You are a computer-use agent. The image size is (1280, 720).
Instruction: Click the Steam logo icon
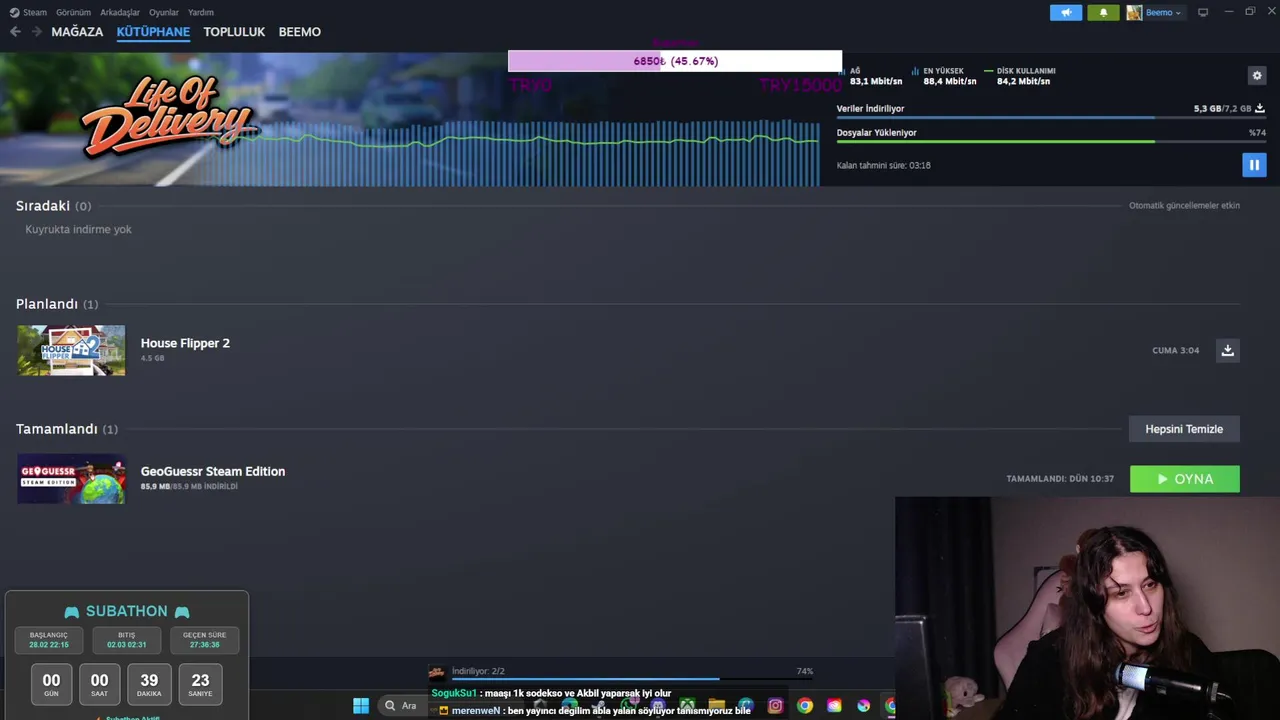pos(14,13)
